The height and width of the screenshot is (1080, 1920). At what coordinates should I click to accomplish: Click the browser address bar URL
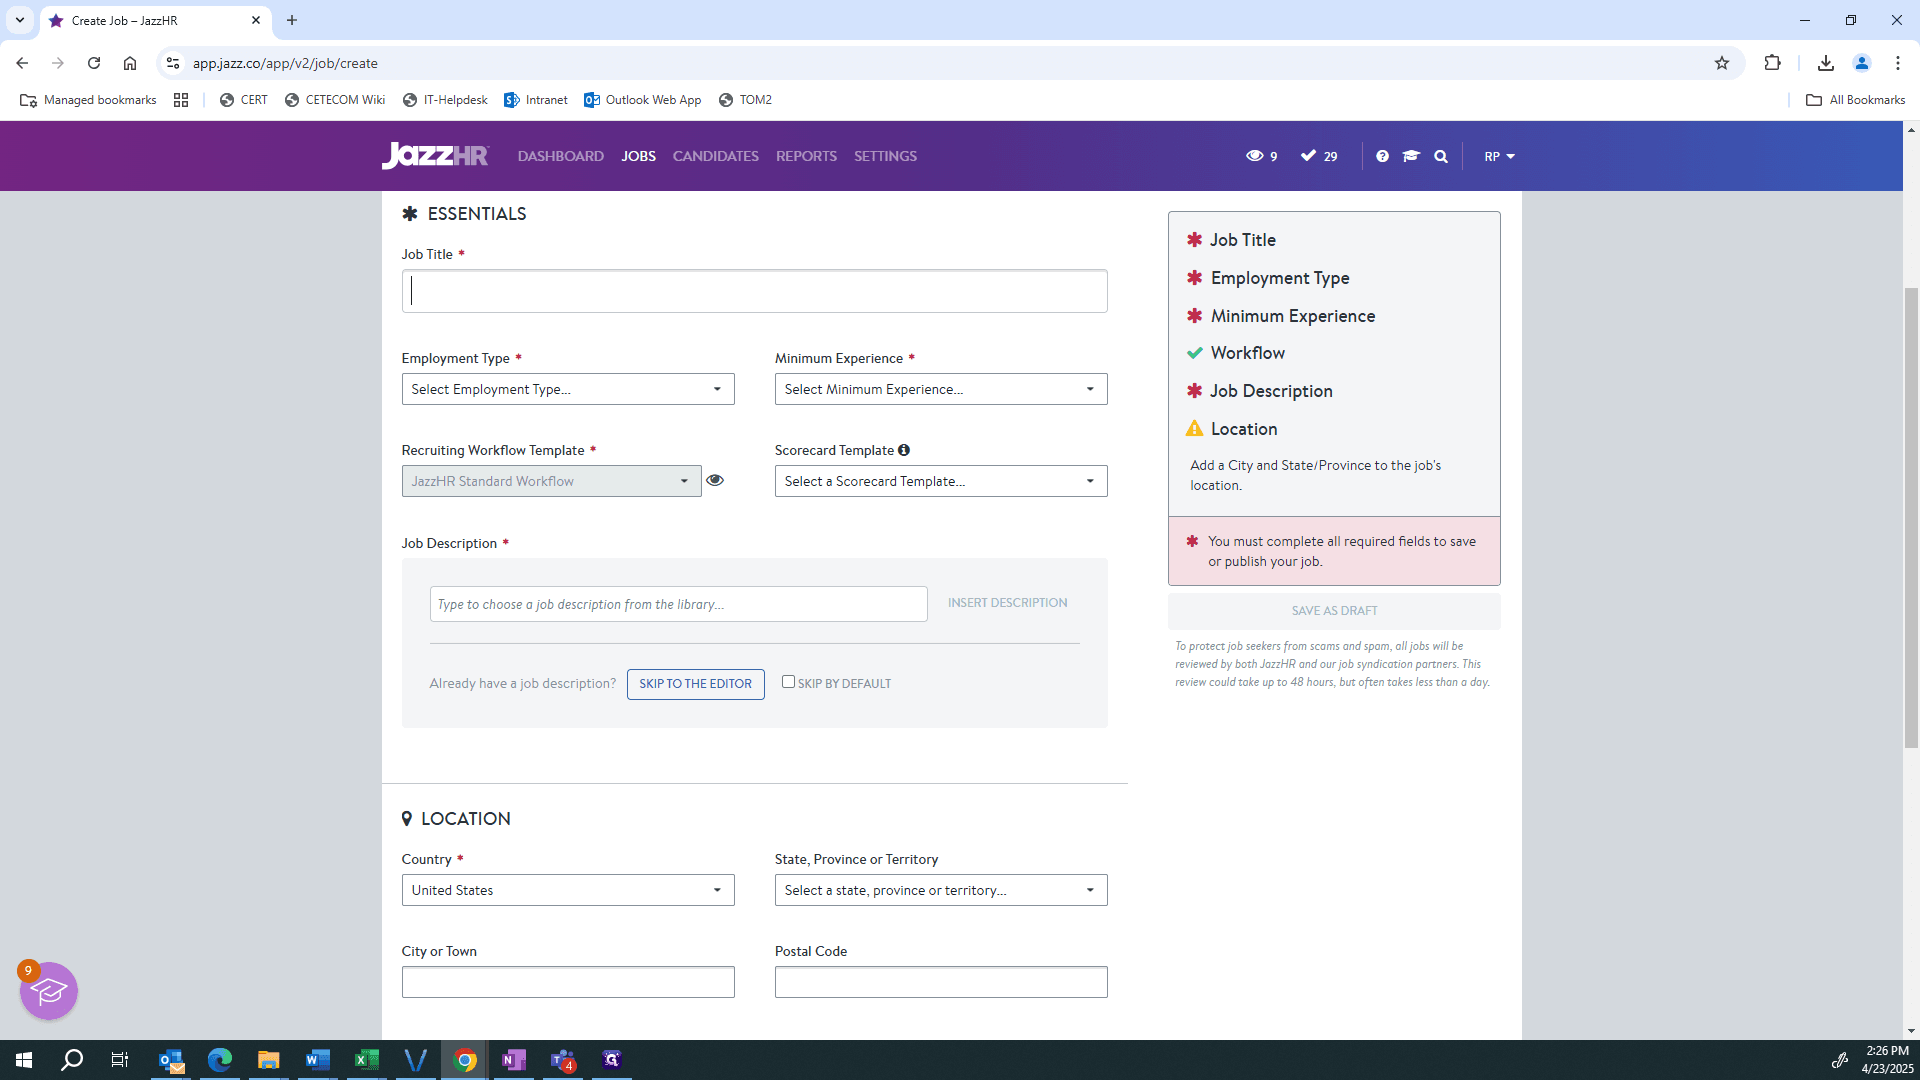[x=285, y=63]
